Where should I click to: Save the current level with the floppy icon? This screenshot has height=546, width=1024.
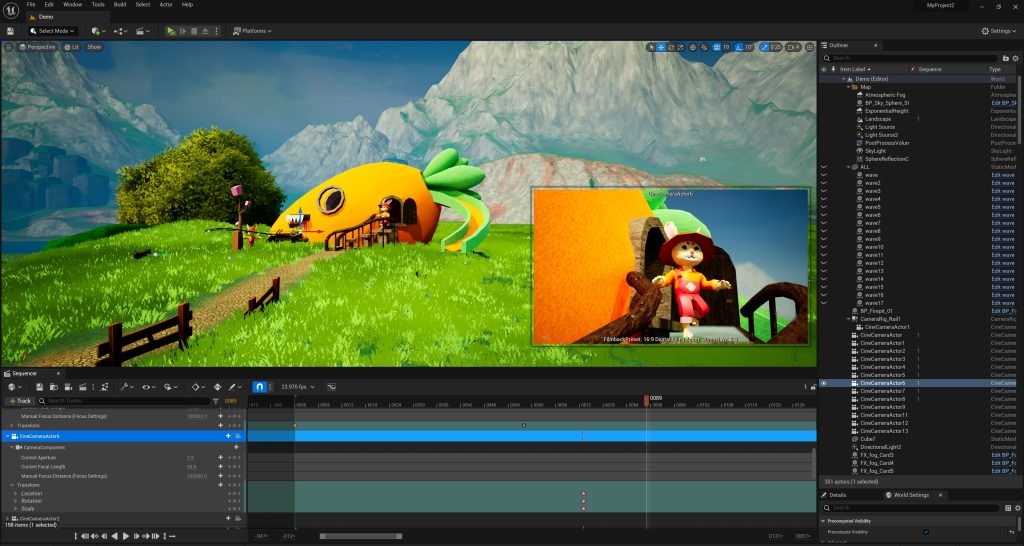(10, 31)
